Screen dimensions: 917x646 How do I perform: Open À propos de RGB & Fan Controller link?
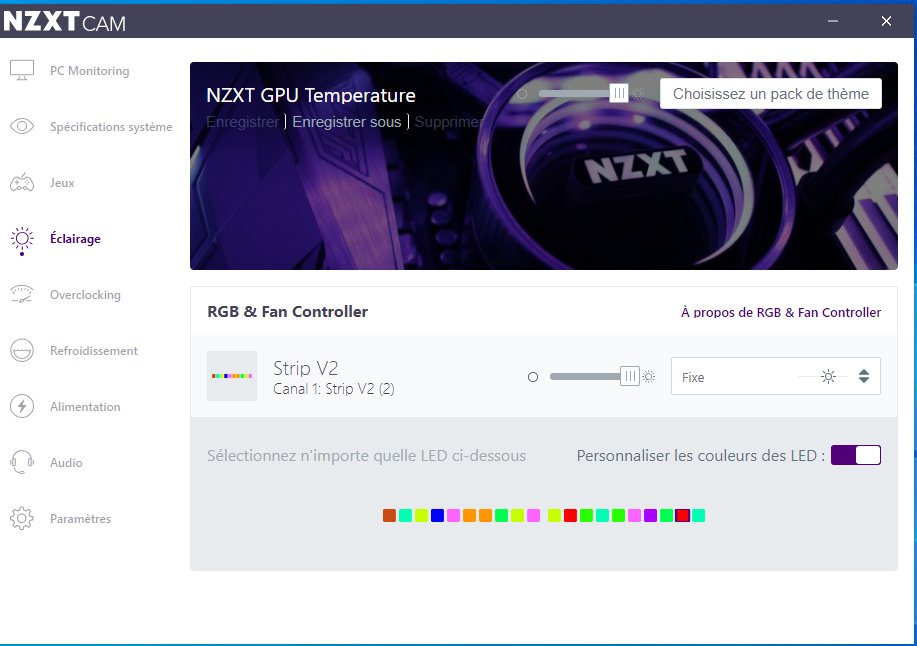click(x=780, y=312)
